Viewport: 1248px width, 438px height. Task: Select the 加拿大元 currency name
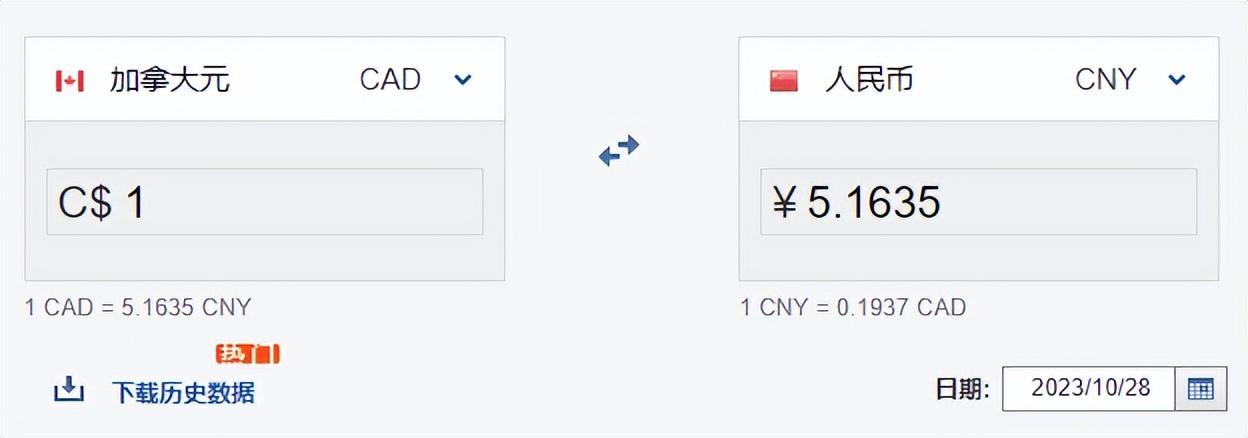pos(169,80)
